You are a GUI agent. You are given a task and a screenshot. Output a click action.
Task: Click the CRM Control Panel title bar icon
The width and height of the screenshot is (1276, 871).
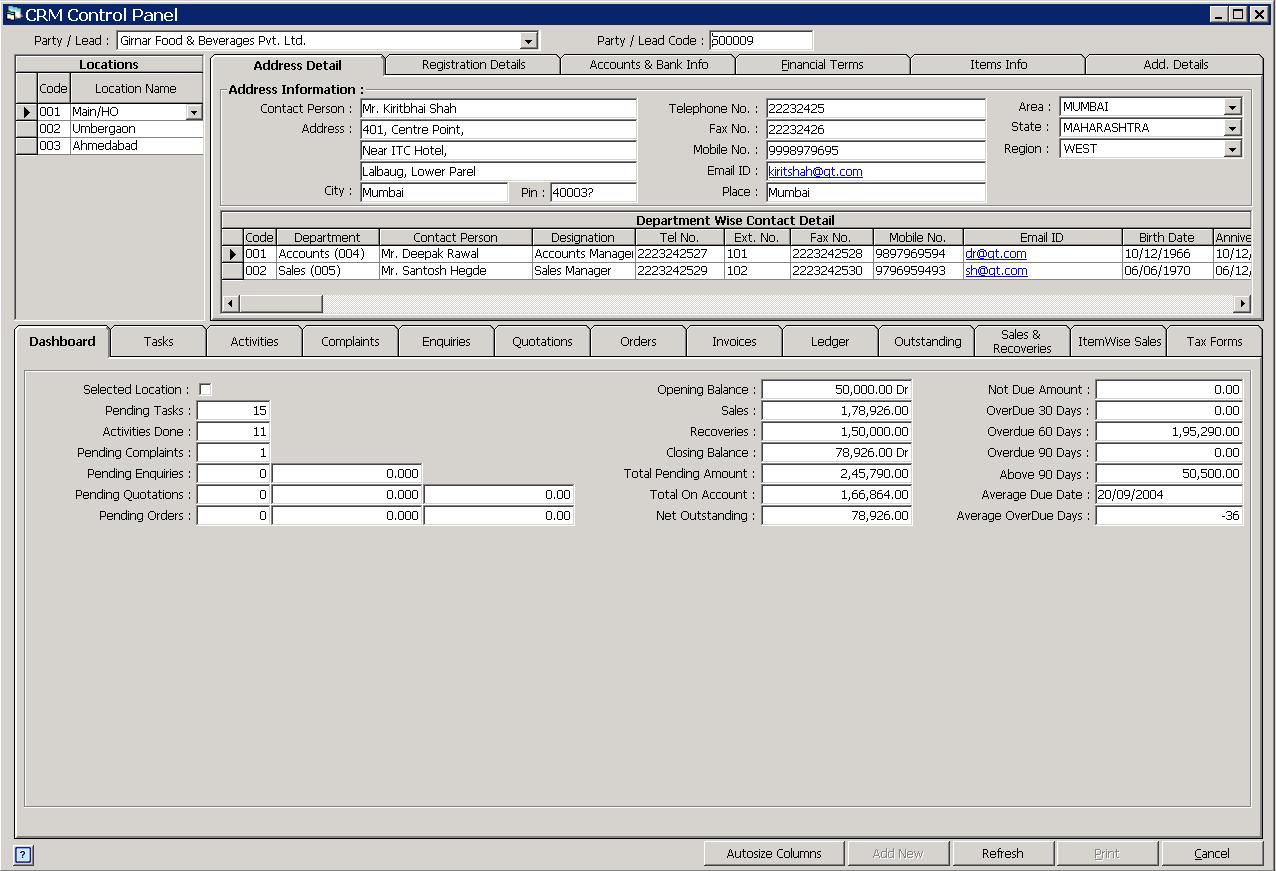pyautogui.click(x=13, y=14)
